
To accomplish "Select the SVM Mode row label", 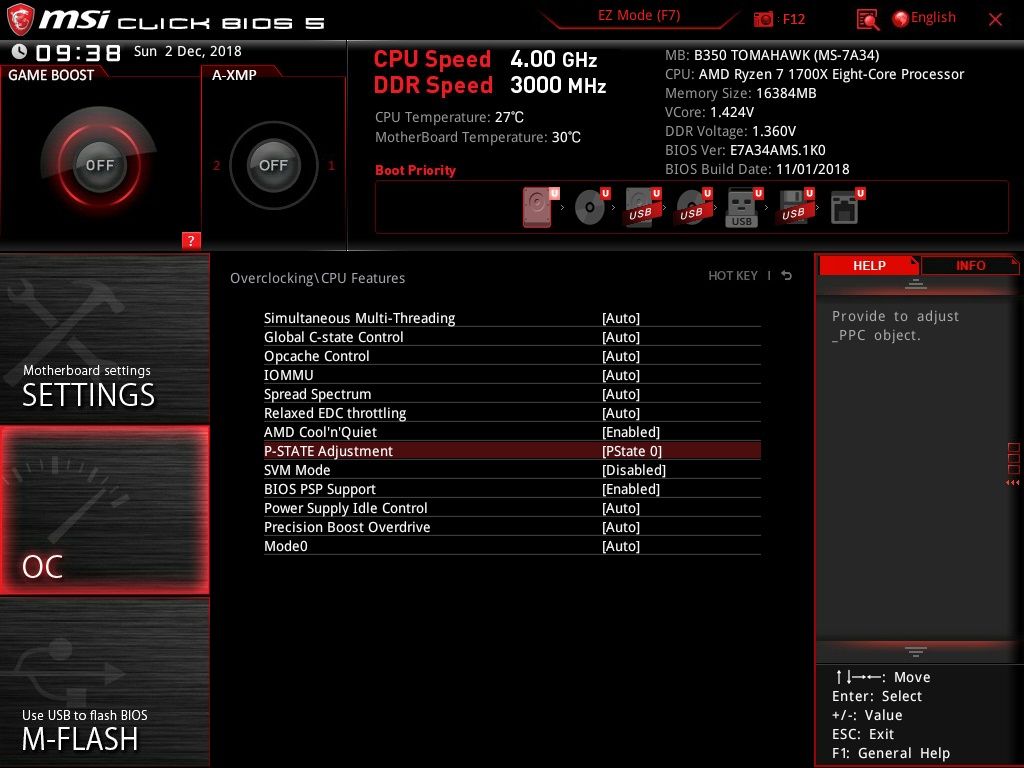I will point(296,470).
